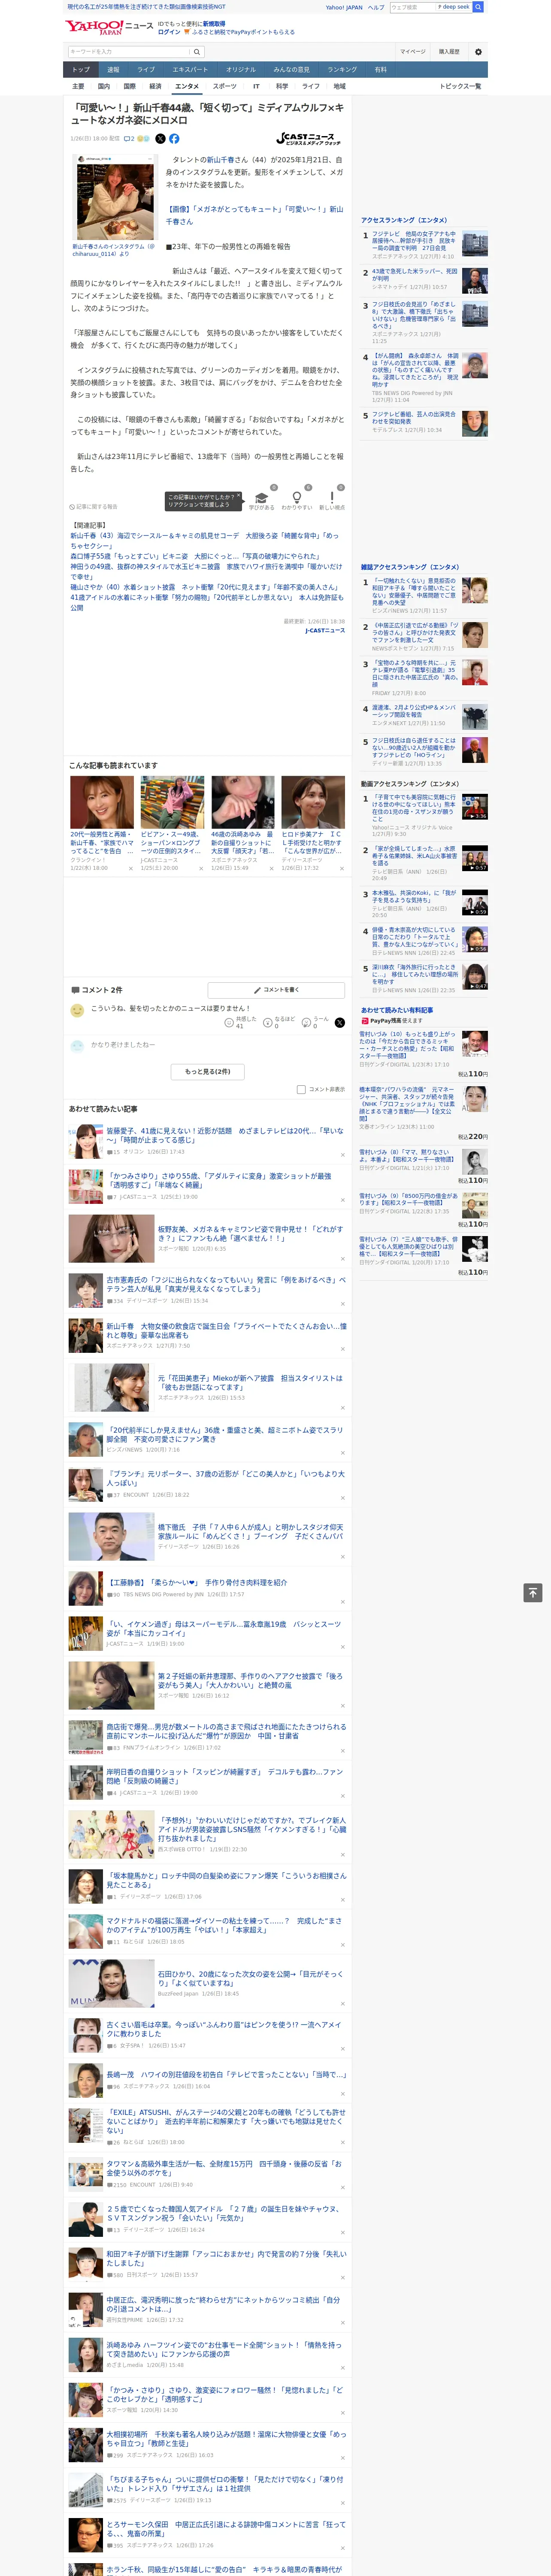
Task: Click the magnifier search button beside keyword field
Action: click(197, 51)
